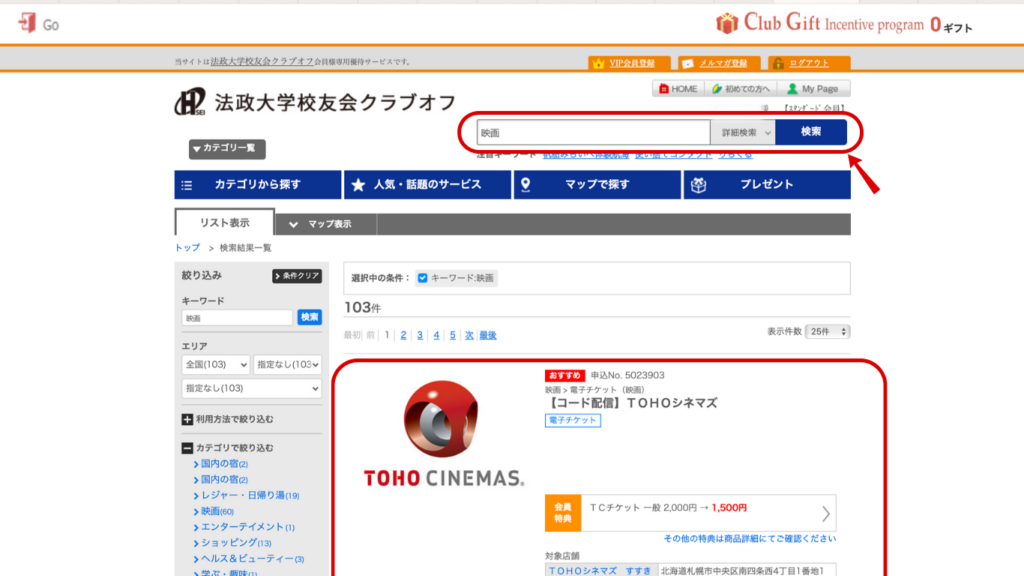
Task: Open the 詳細検索 dropdown in the search bar
Action: (x=743, y=133)
